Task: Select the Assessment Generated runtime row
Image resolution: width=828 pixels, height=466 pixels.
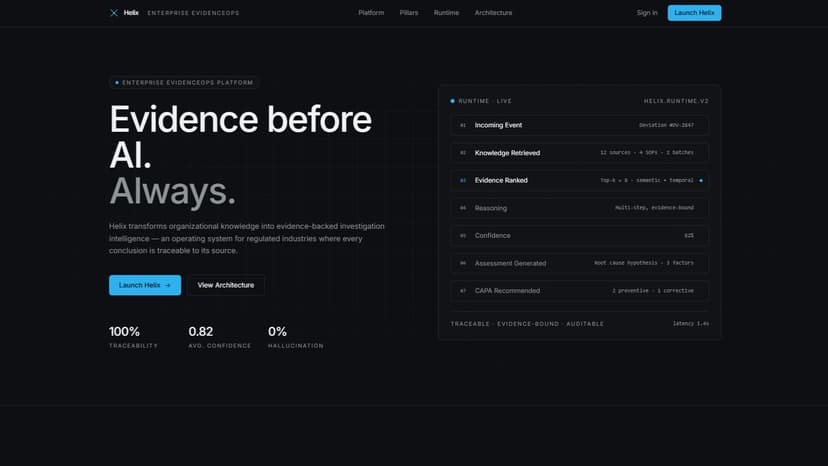Action: [579, 263]
